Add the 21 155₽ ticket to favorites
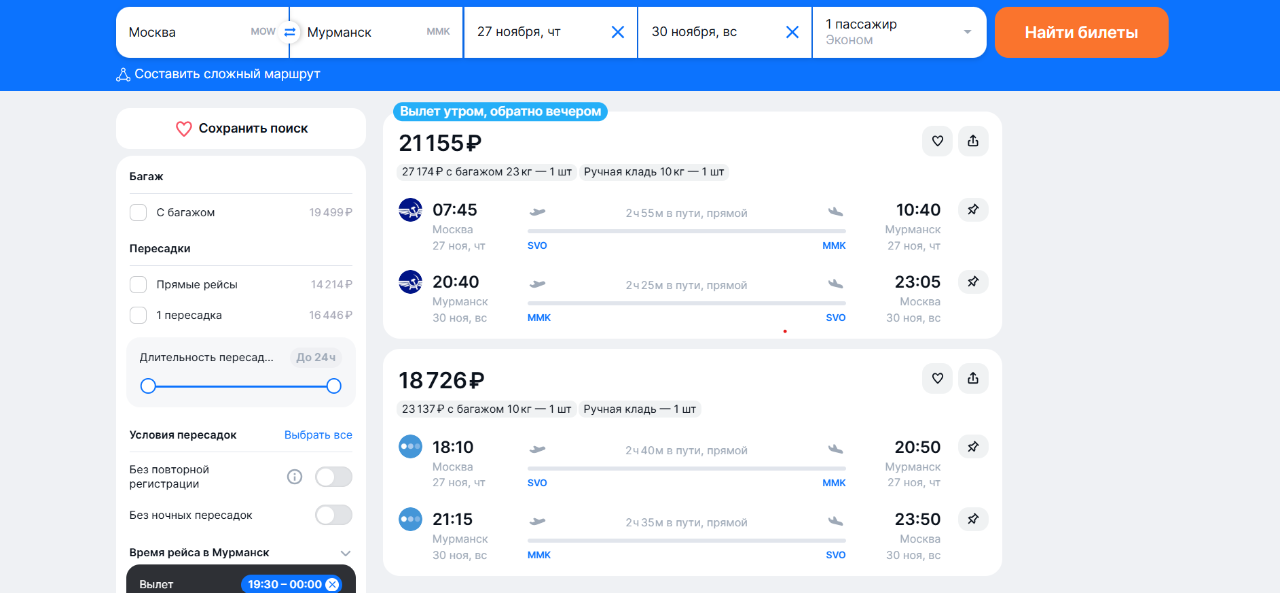The width and height of the screenshot is (1280, 593). tap(937, 141)
